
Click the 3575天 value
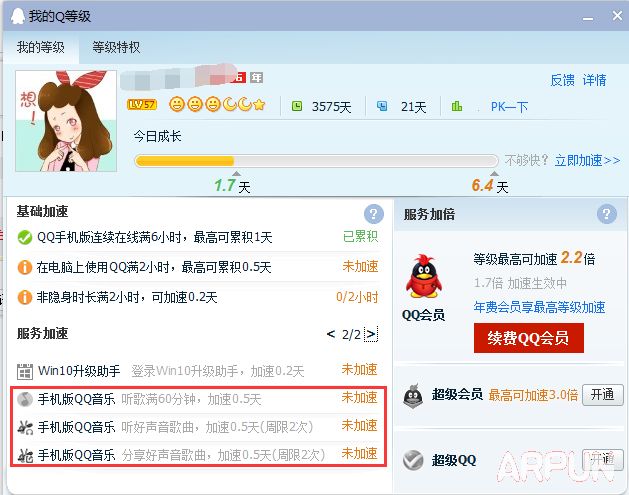(331, 107)
